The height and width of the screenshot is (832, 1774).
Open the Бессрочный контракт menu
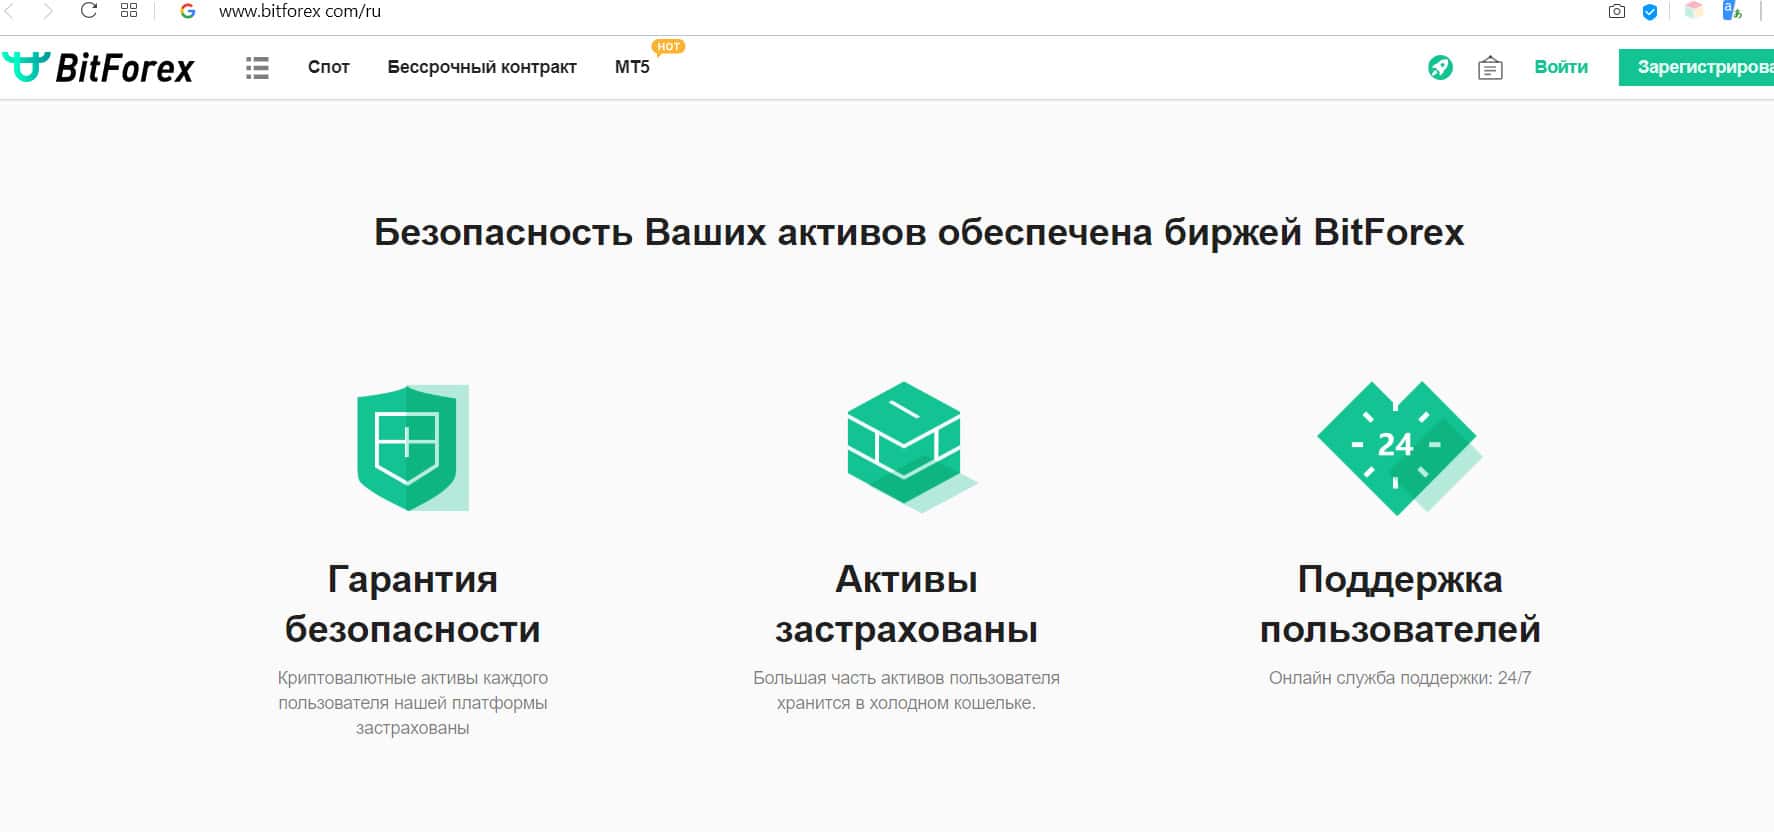(482, 67)
